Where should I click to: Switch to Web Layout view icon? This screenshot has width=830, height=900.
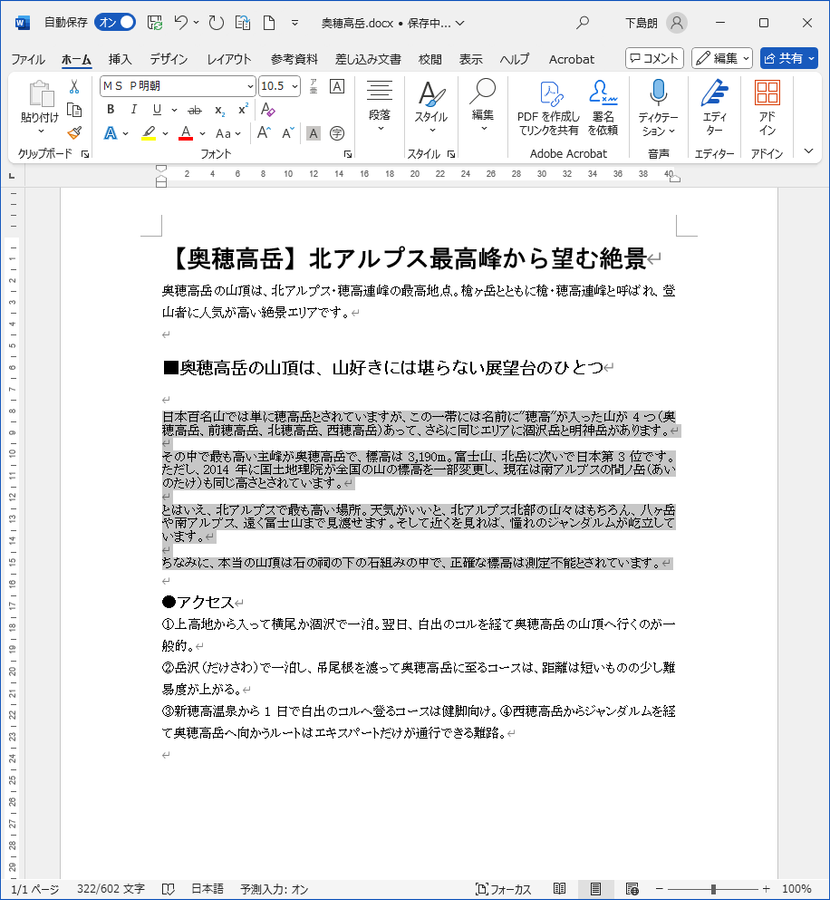point(632,889)
